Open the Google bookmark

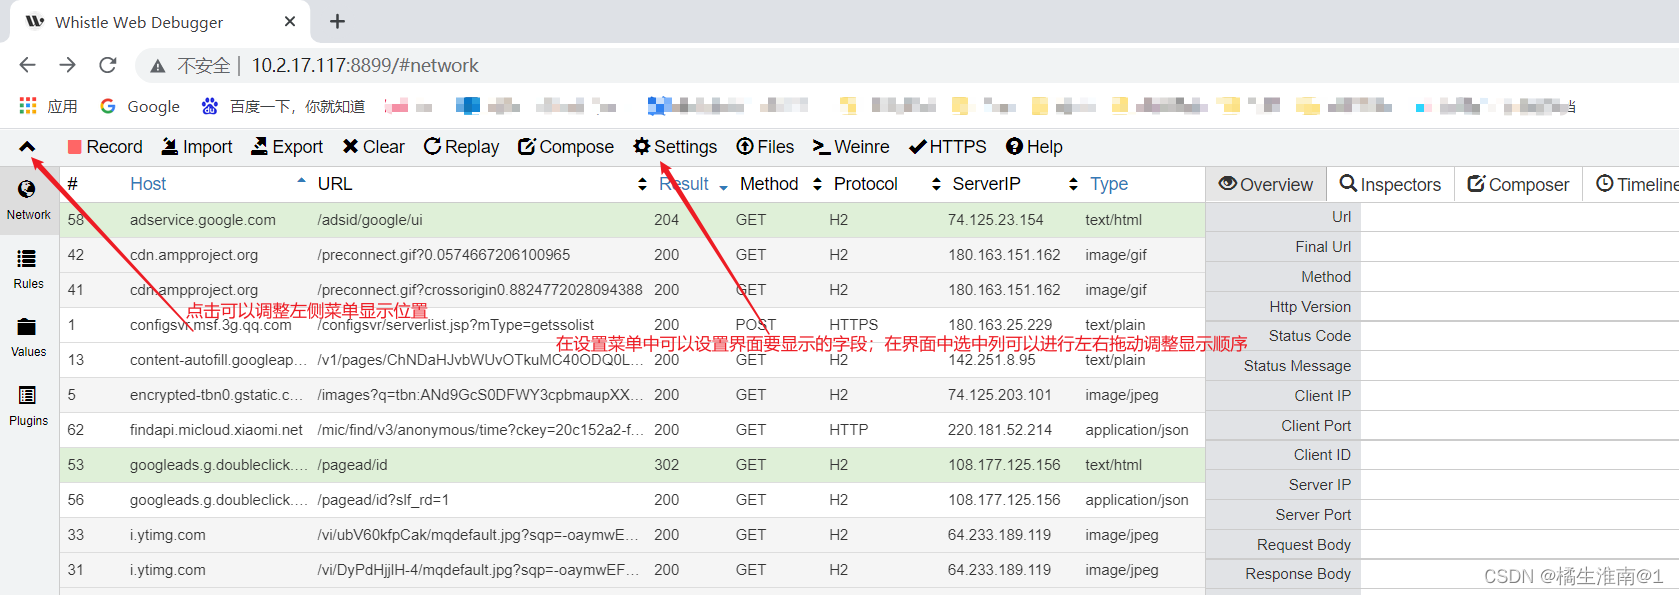point(140,106)
